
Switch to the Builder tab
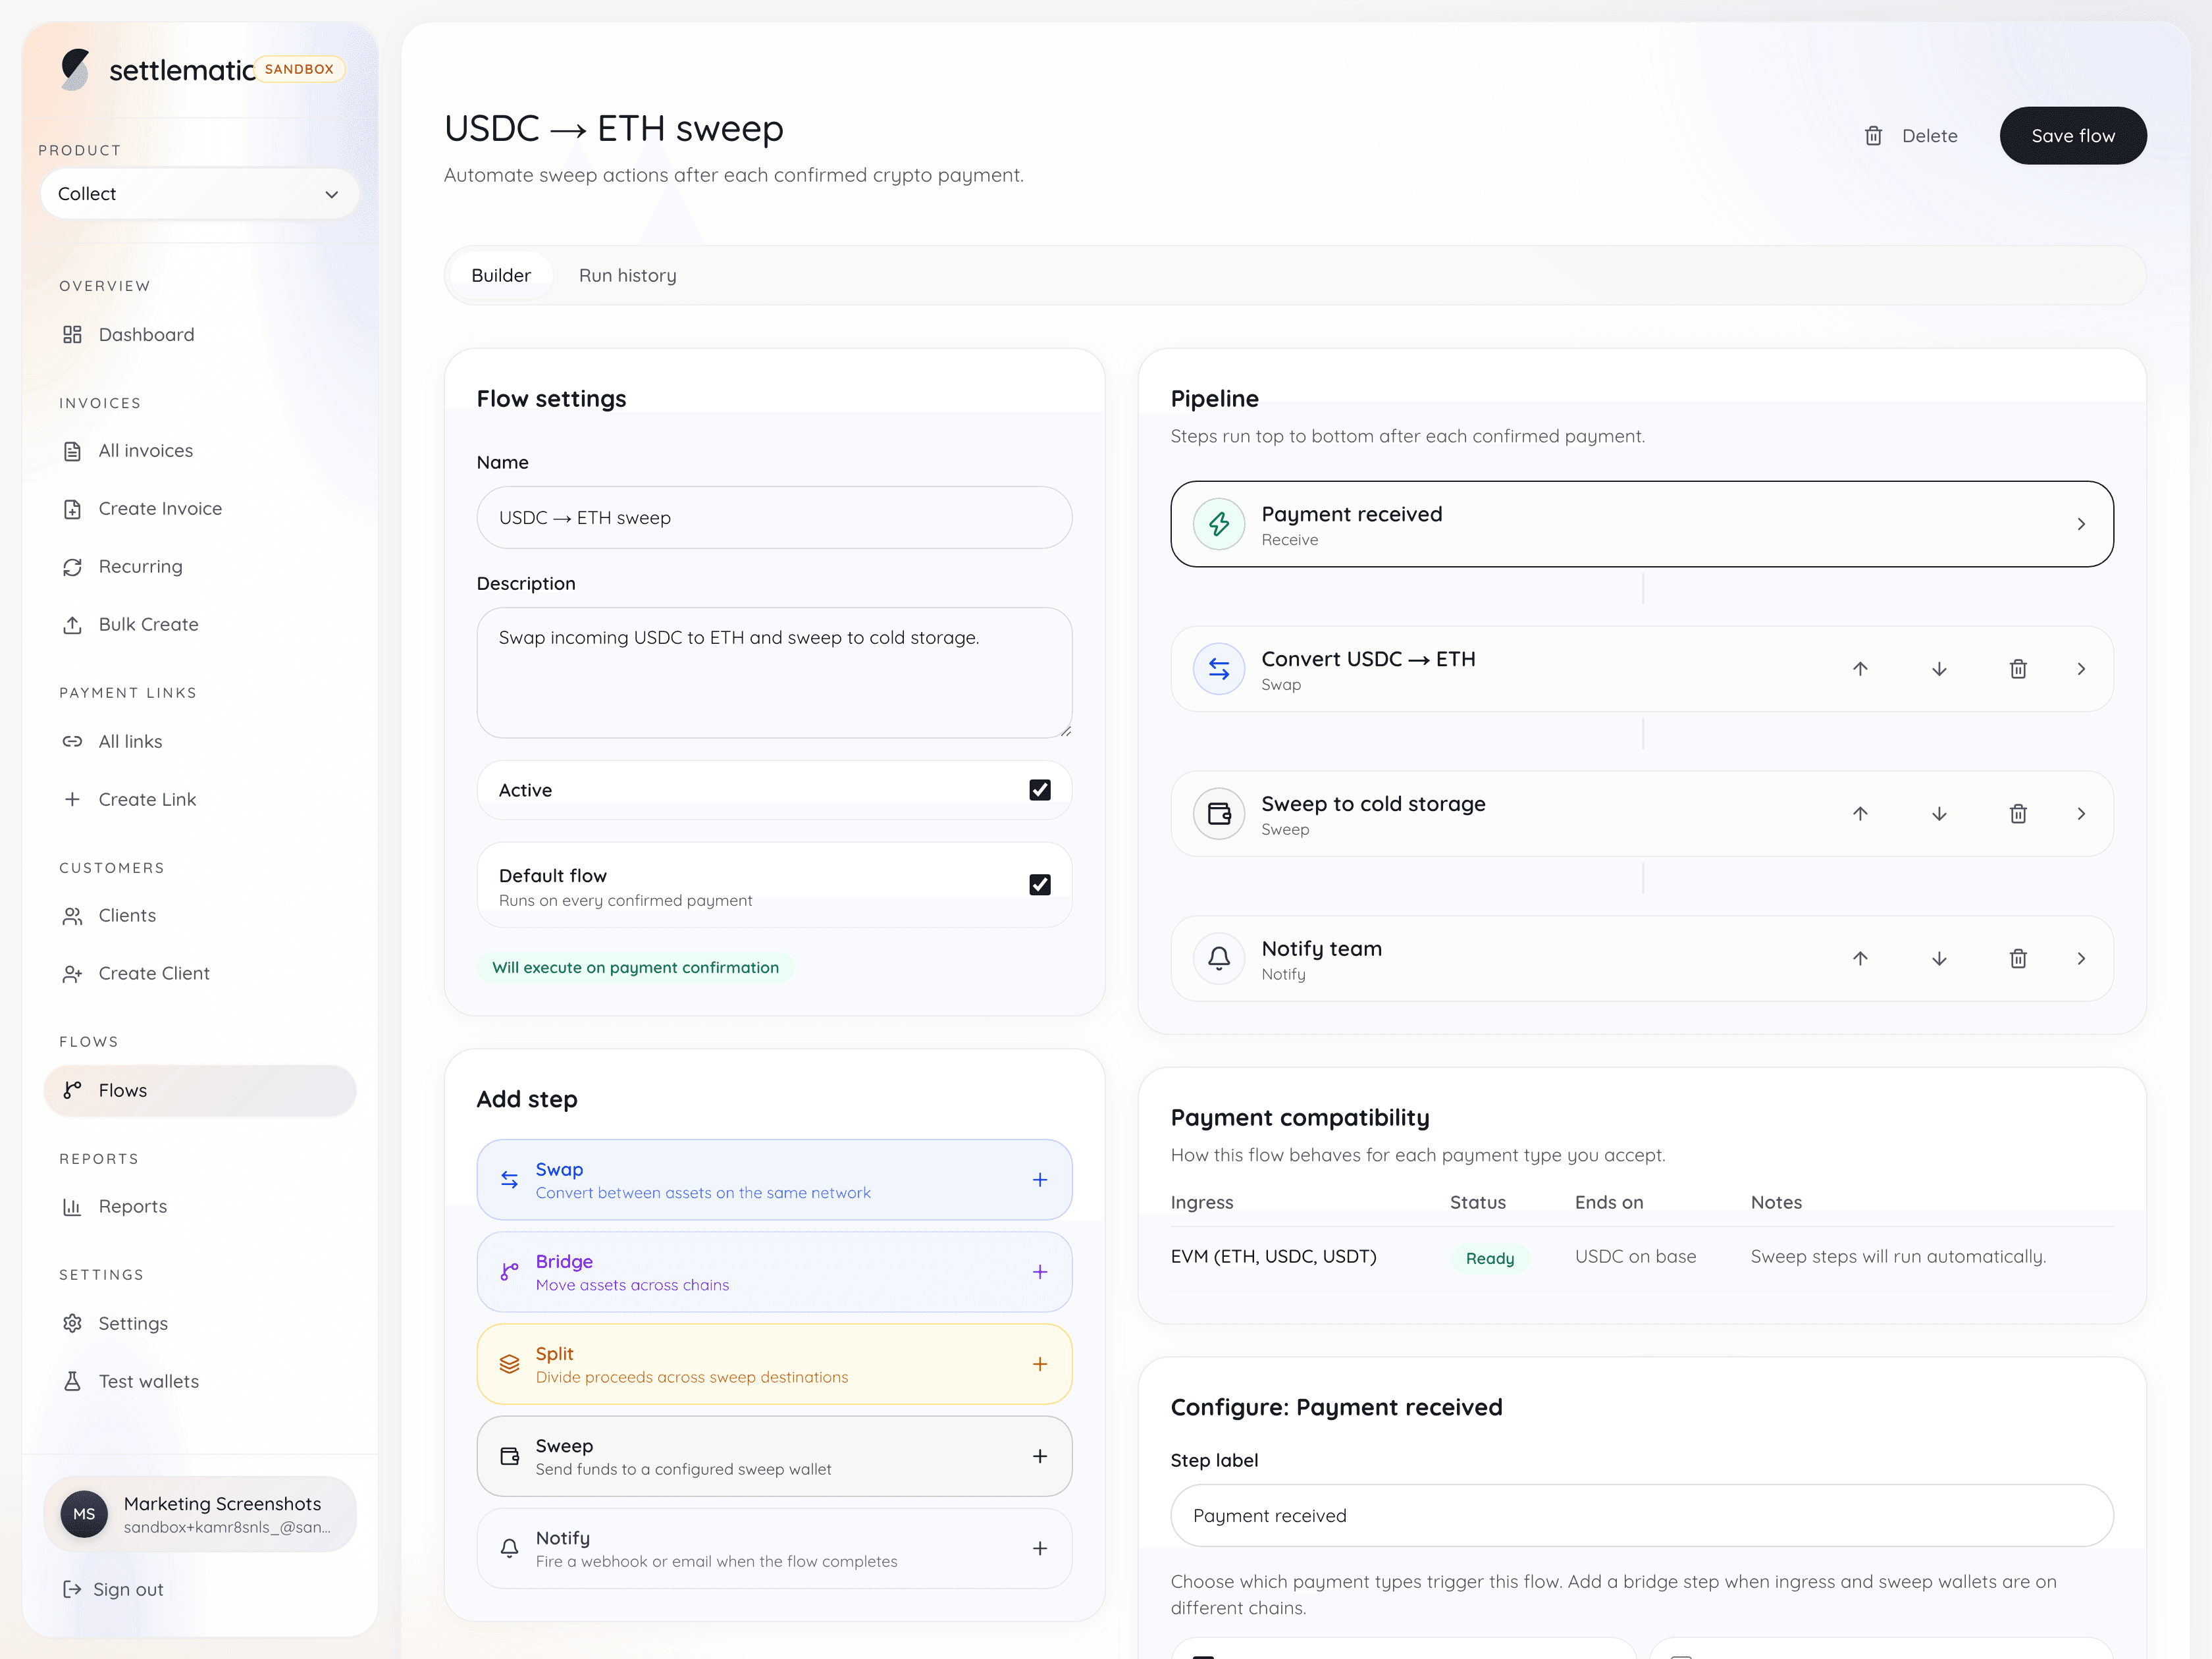(501, 276)
